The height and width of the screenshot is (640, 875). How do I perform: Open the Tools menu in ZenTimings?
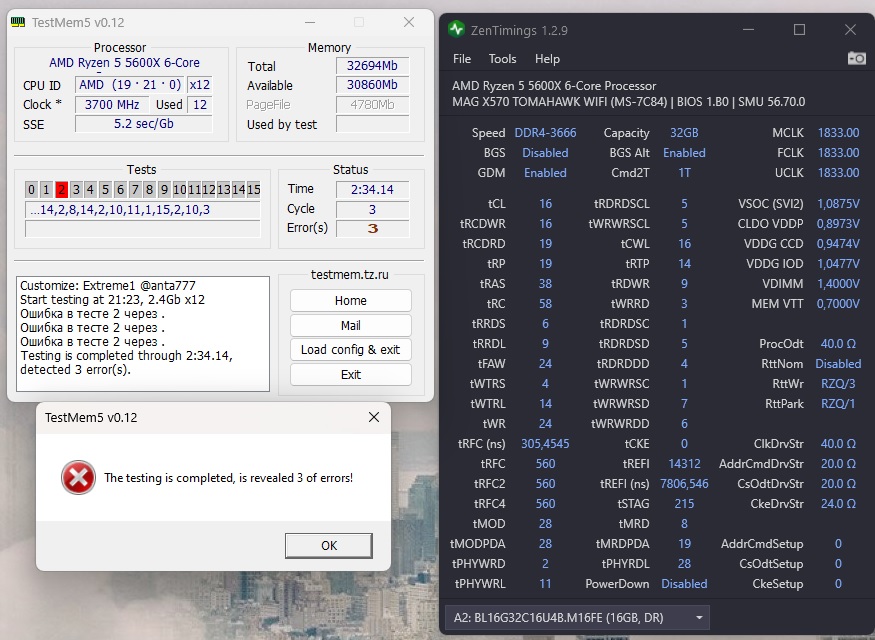[x=502, y=59]
